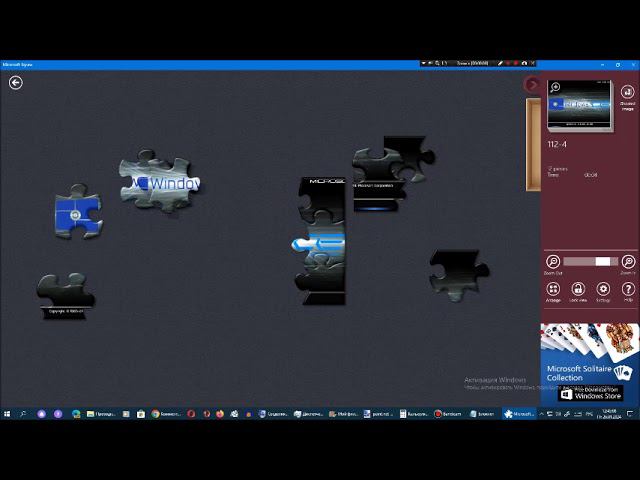Screen dimensions: 640x480
Task: Open the Microsoft Store taskbar icon
Action: pos(141,414)
